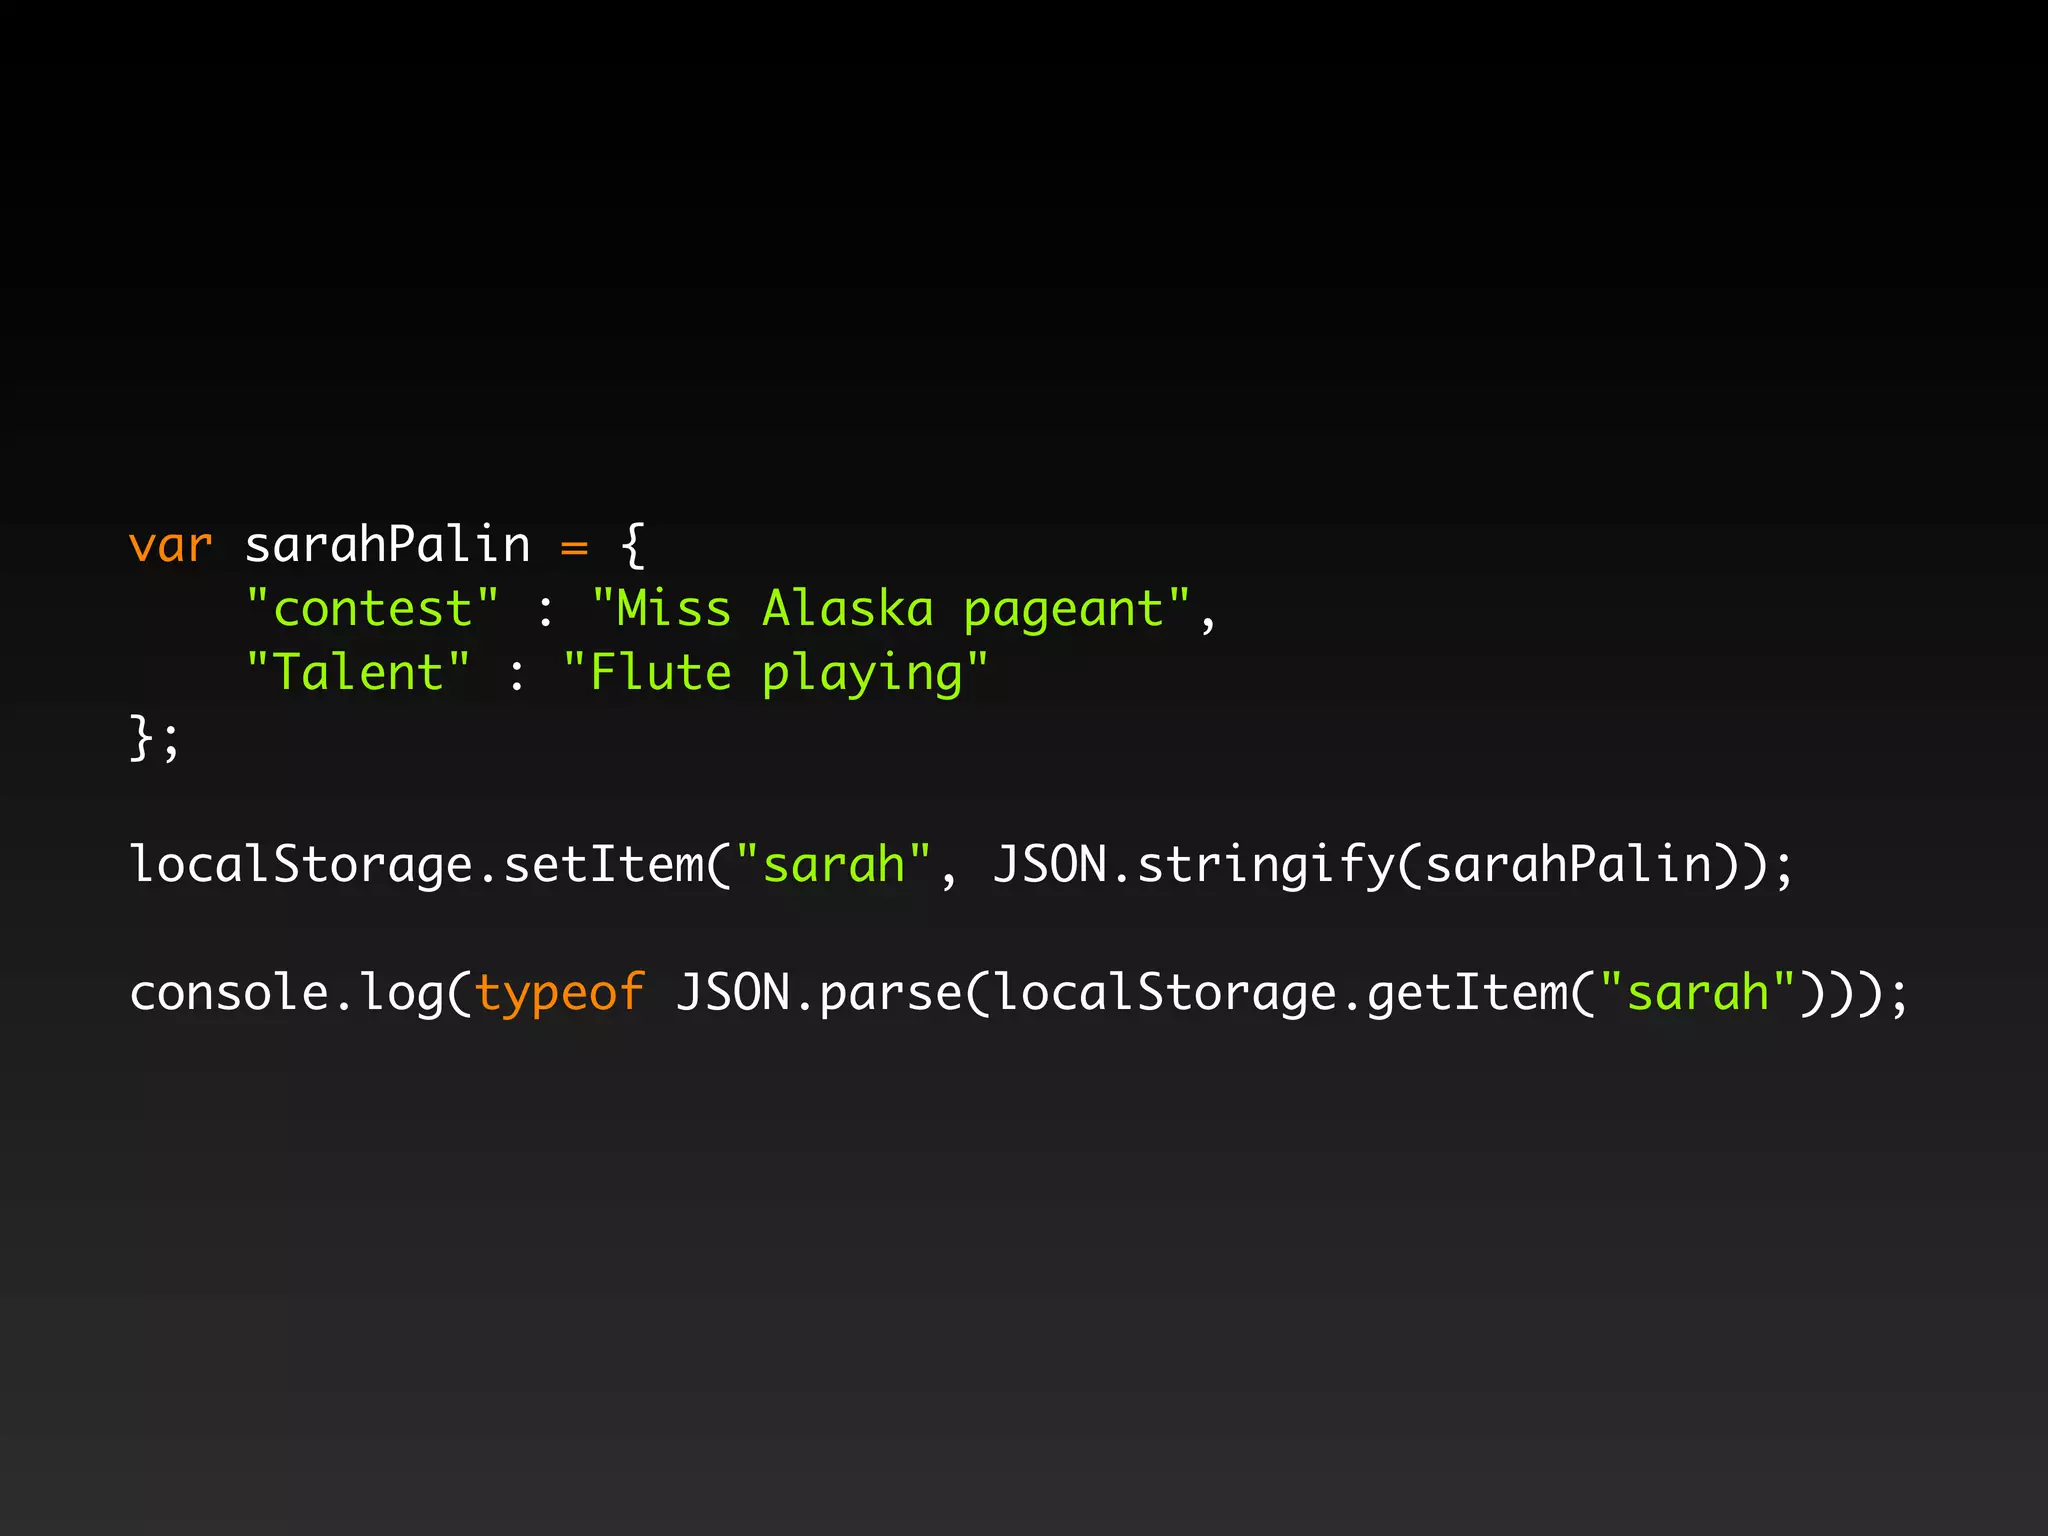The width and height of the screenshot is (2048, 1536).
Task: Click JSON.stringify(sarahPalin) text
Action: pyautogui.click(x=1378, y=865)
